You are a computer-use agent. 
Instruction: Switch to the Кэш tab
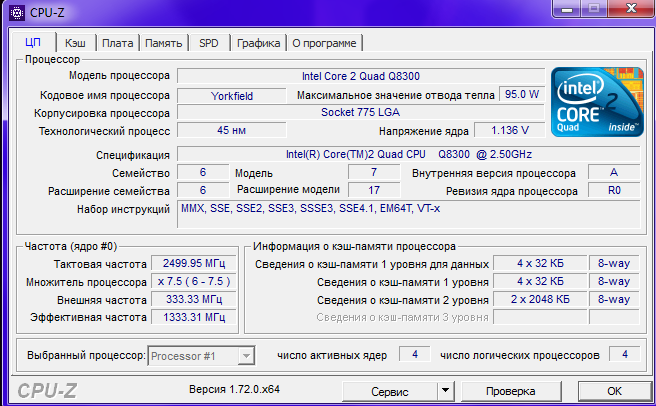75,43
